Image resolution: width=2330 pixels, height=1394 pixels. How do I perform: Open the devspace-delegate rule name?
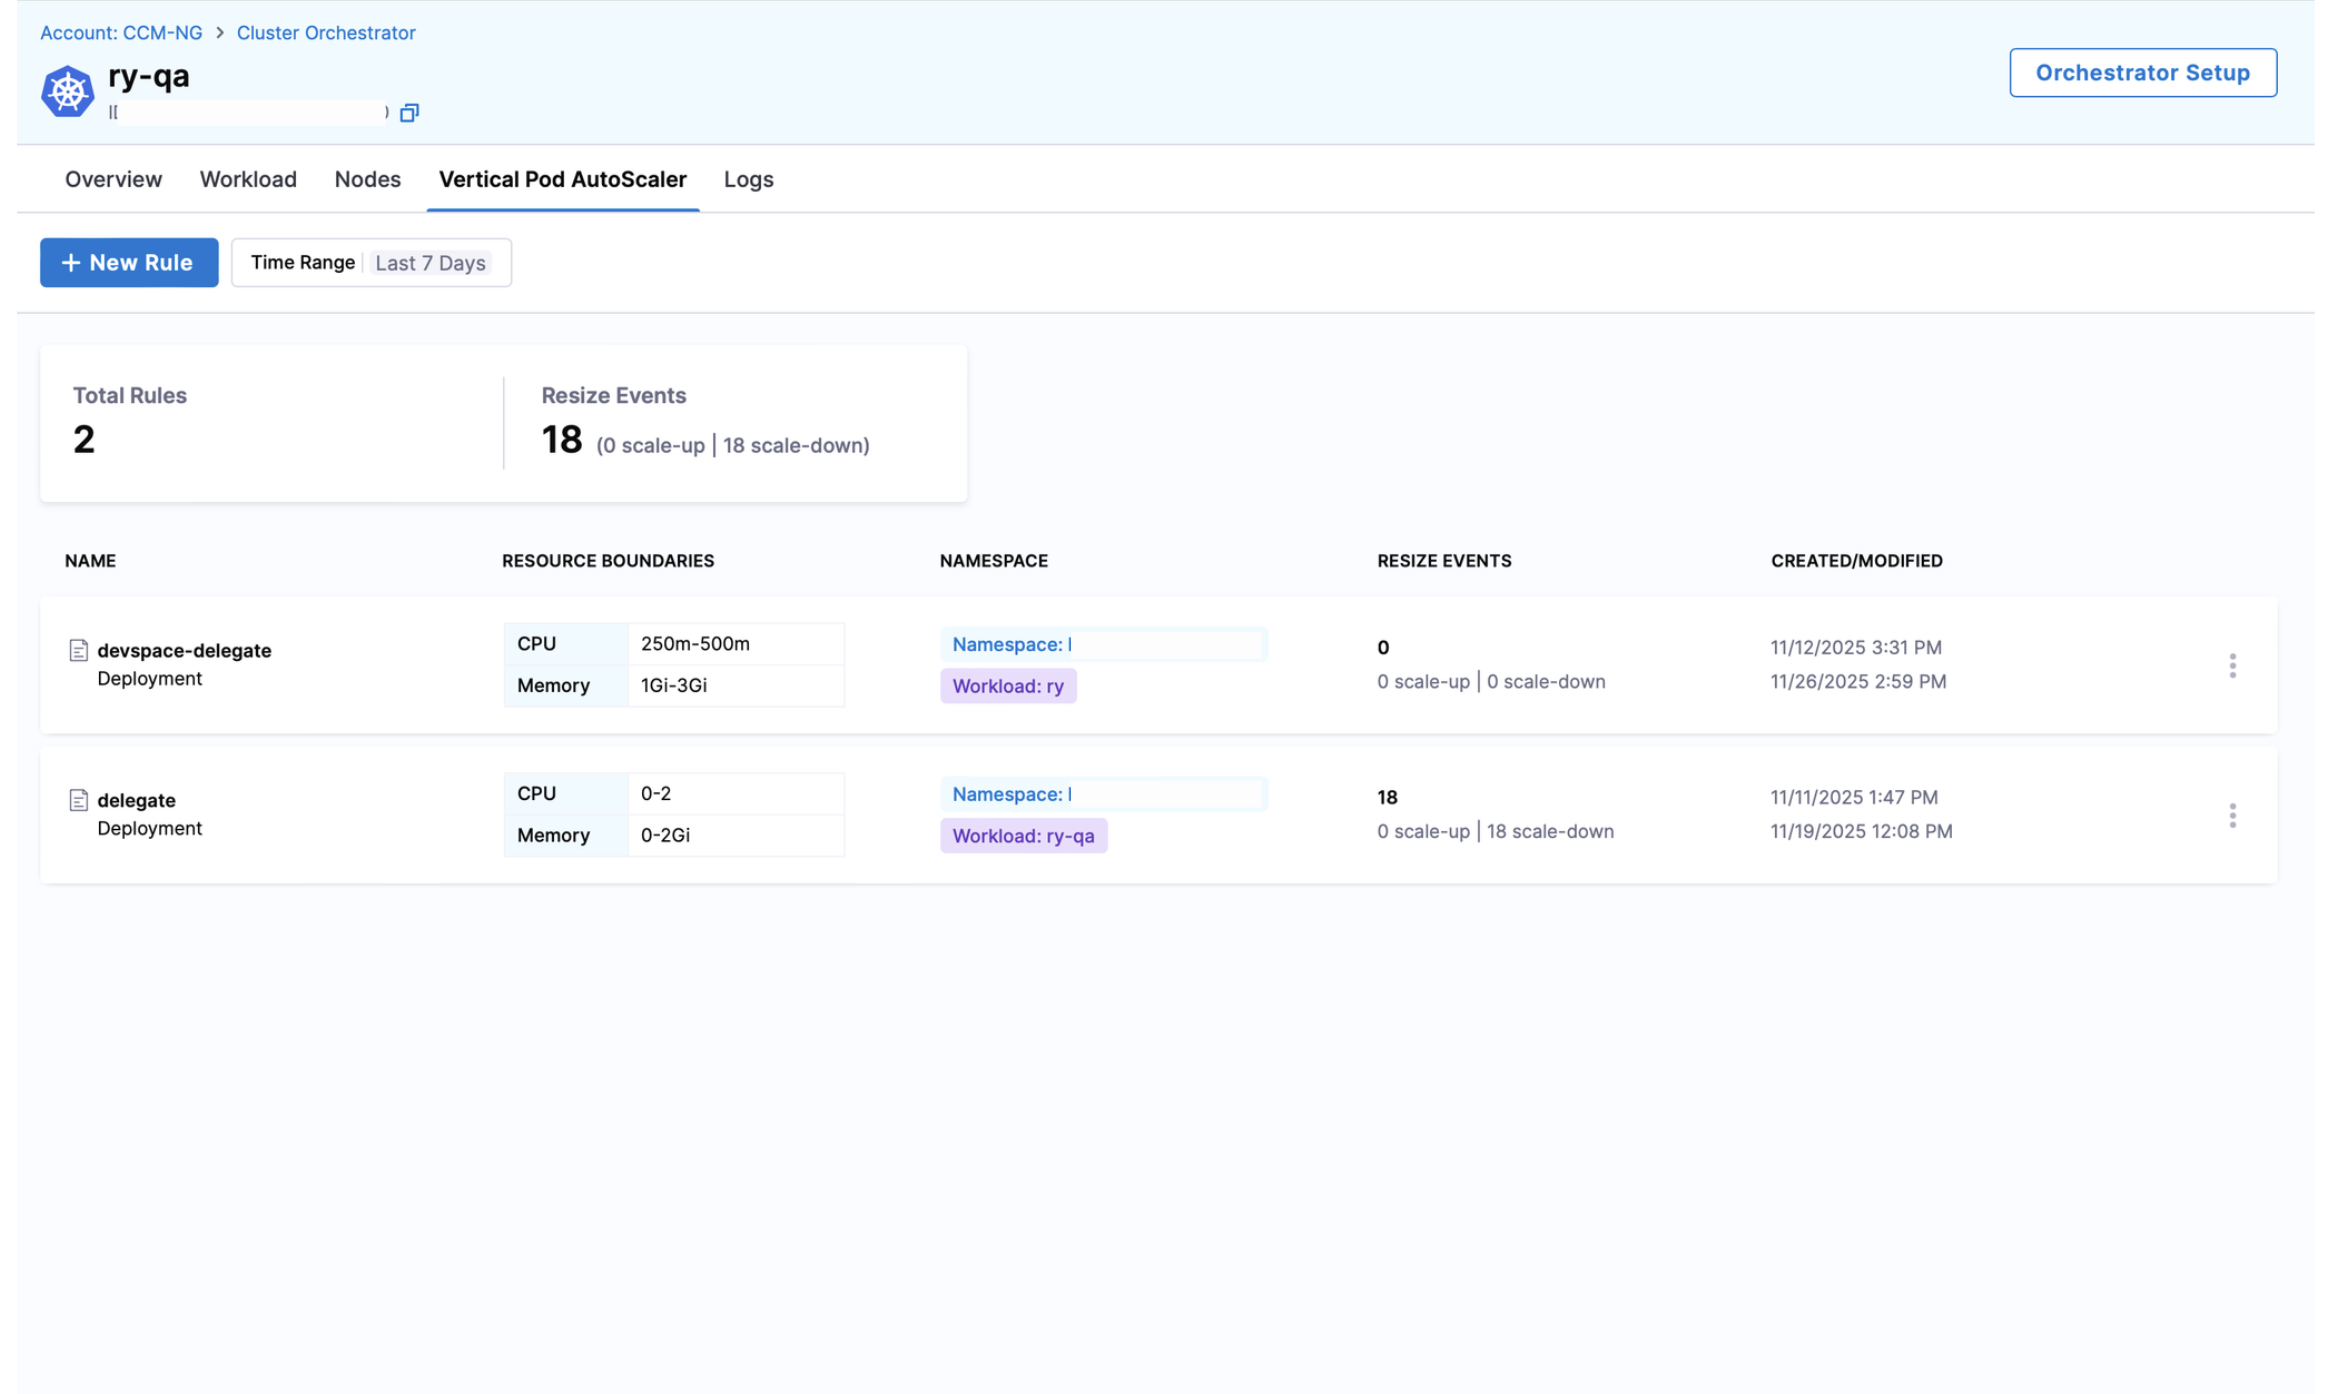[x=184, y=651]
